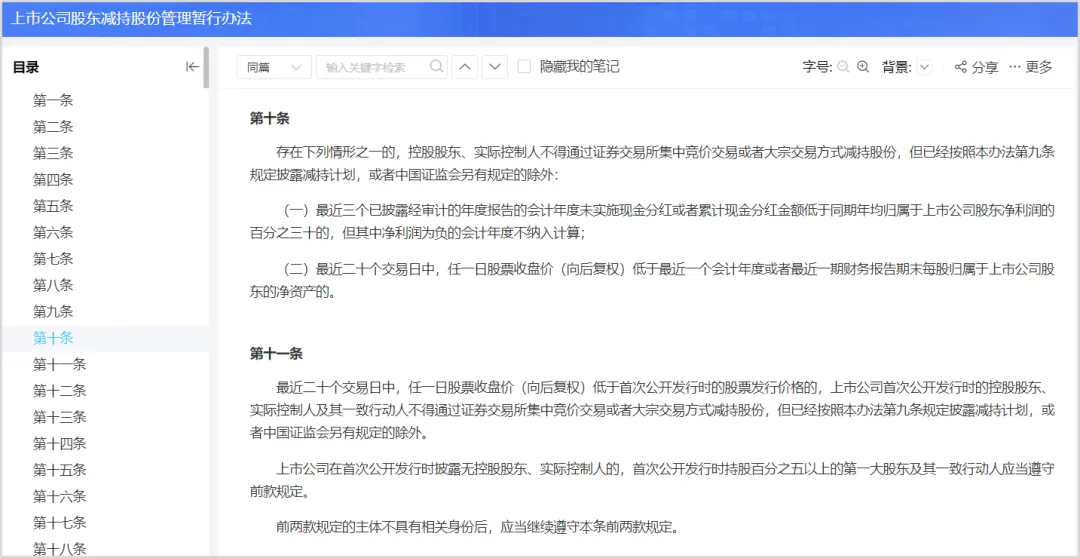This screenshot has height=558, width=1080.
Task: Jump to 第十一条 in the contents
Action: click(x=60, y=364)
